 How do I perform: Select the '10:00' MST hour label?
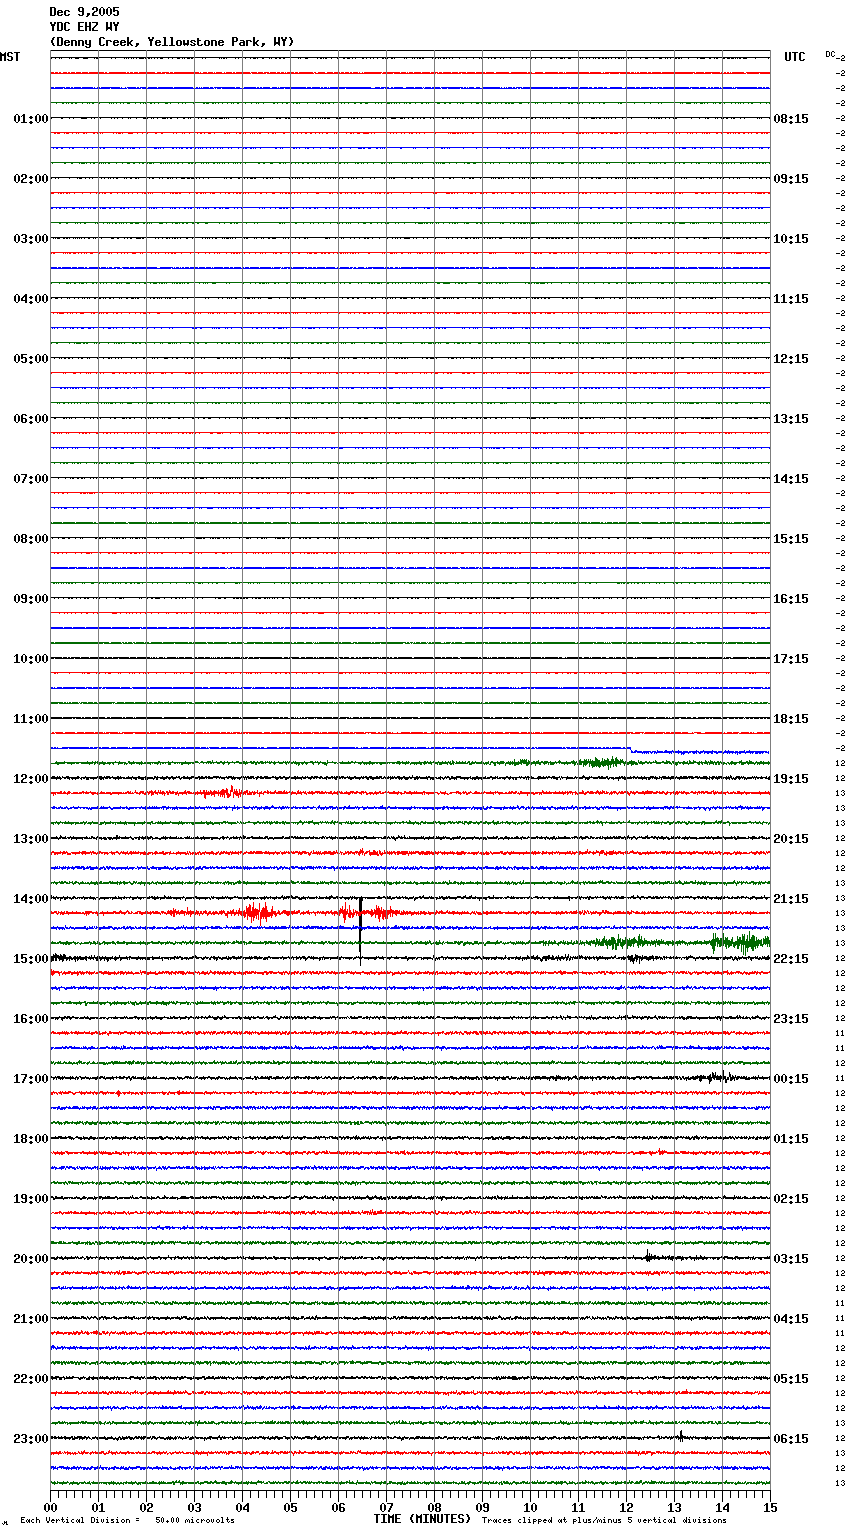pos(31,659)
